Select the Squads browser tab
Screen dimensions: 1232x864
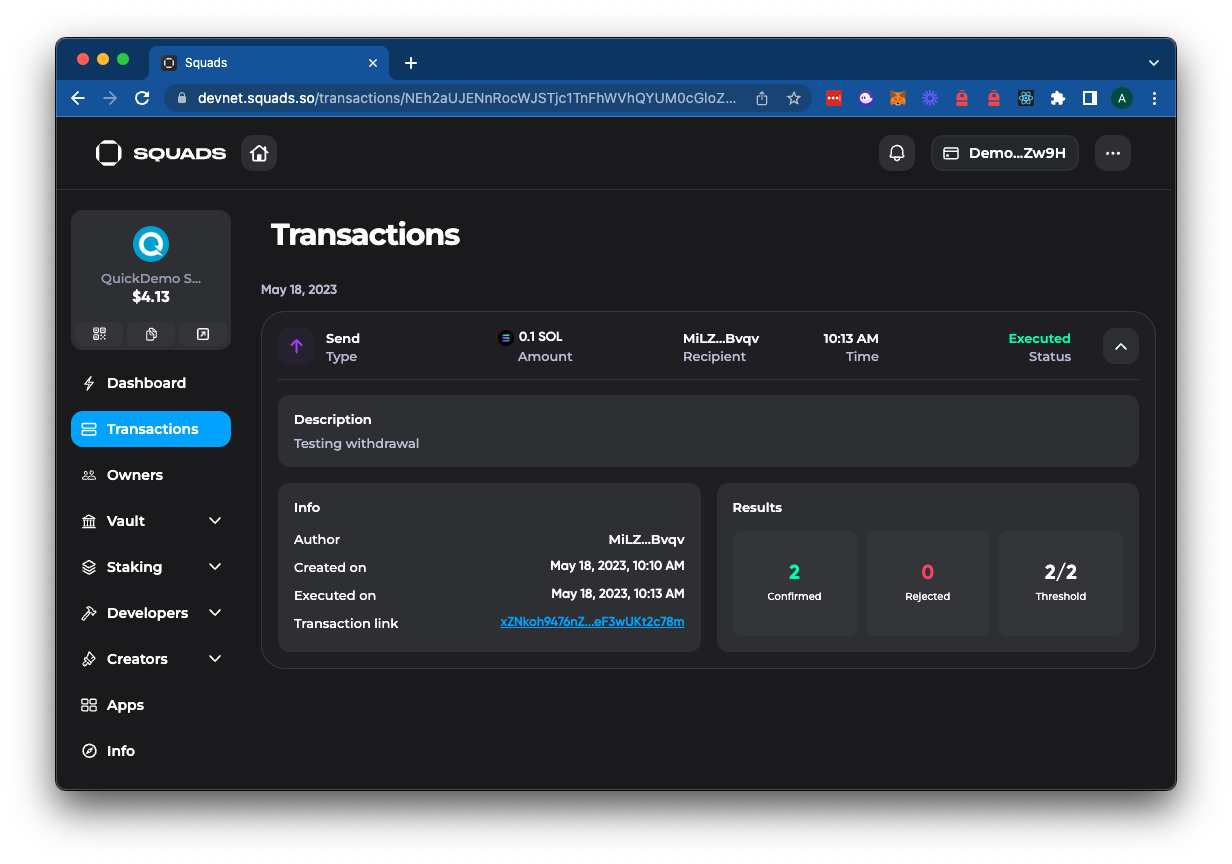[269, 63]
